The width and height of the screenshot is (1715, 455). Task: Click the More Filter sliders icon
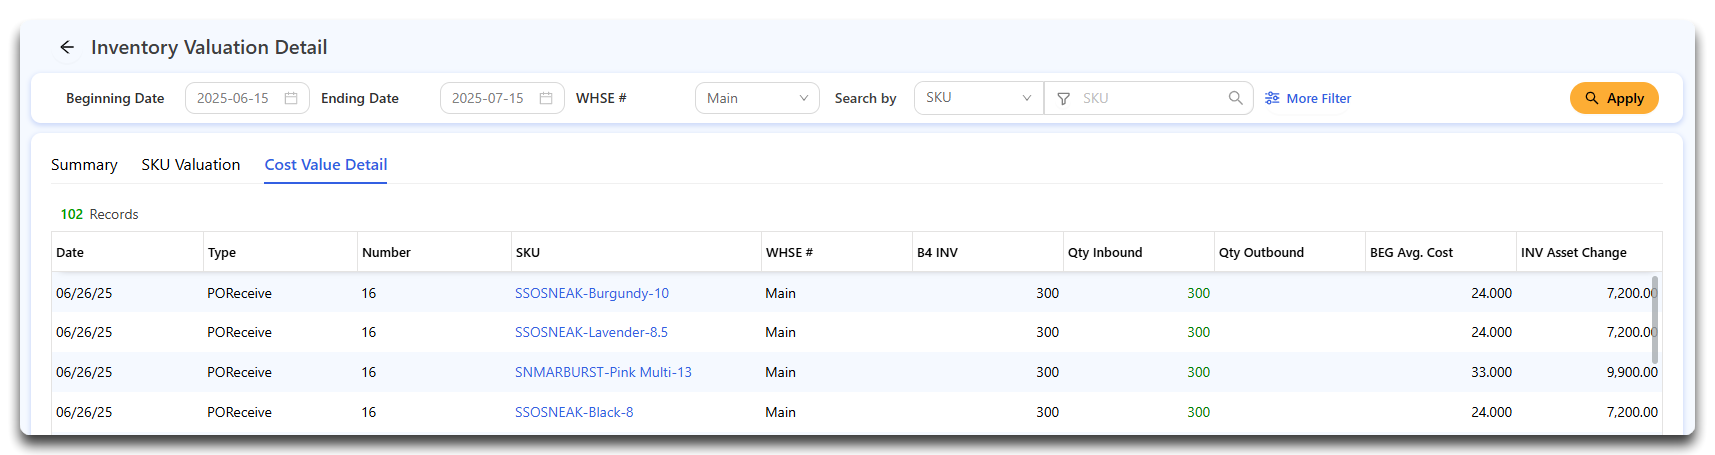[x=1272, y=98]
